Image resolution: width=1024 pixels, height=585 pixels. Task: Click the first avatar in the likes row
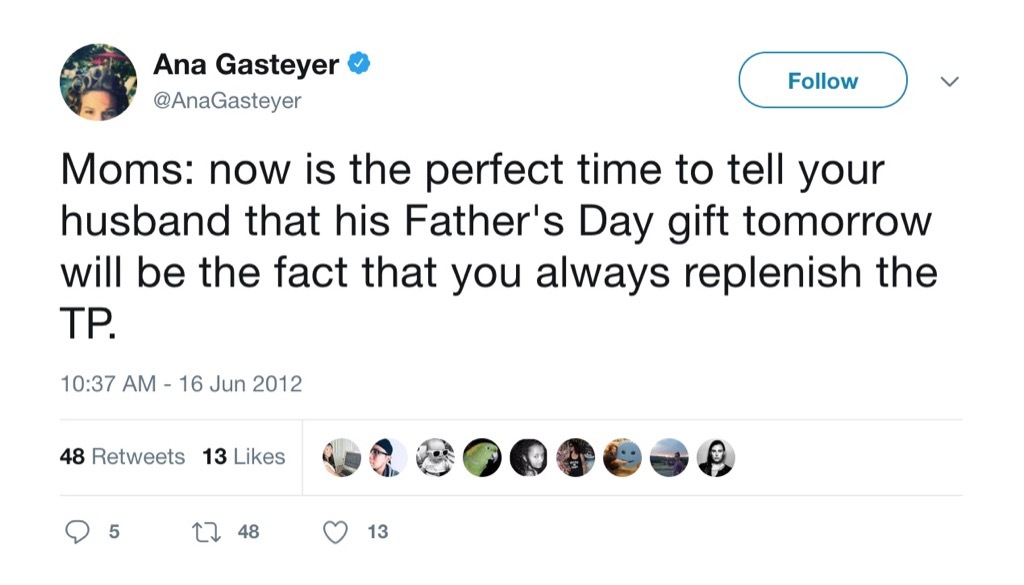point(341,457)
